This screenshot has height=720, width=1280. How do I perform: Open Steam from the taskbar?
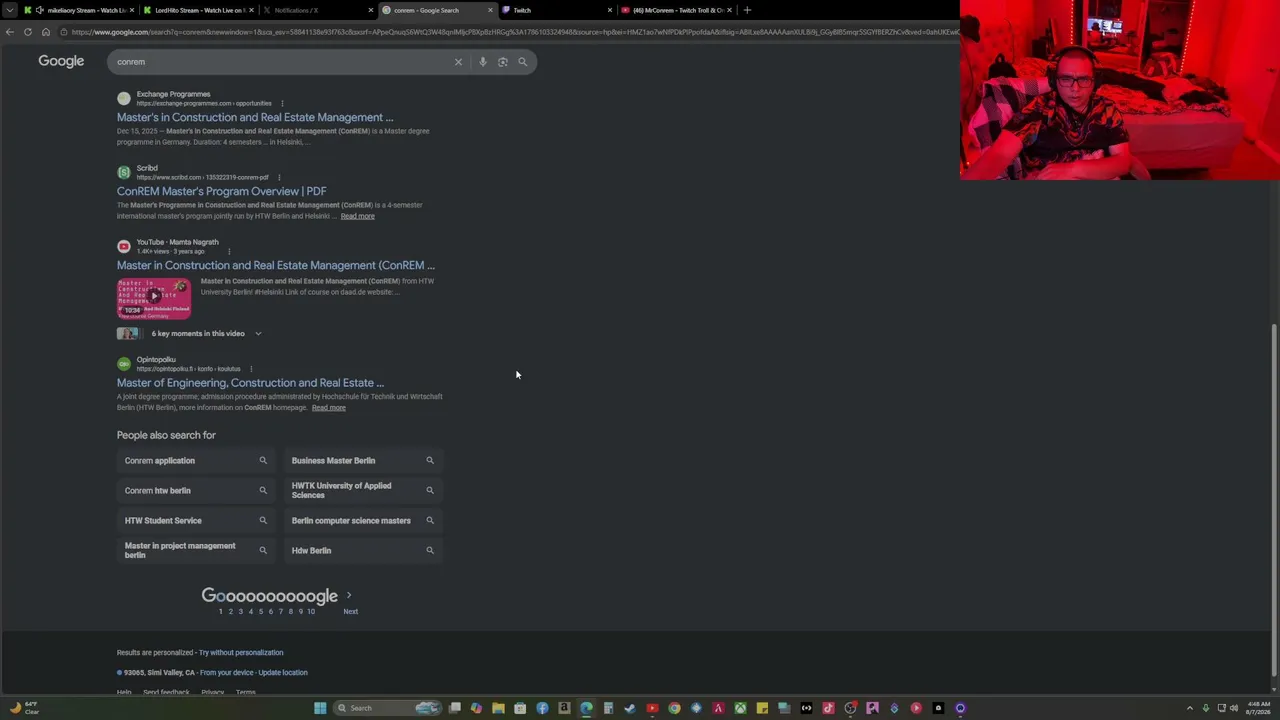(630, 708)
